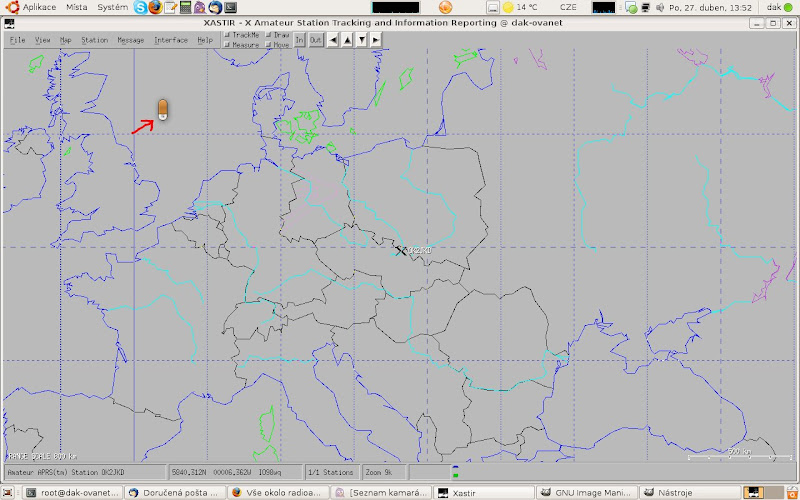Click the station marker on the map
The width and height of the screenshot is (800, 500).
tap(400, 250)
